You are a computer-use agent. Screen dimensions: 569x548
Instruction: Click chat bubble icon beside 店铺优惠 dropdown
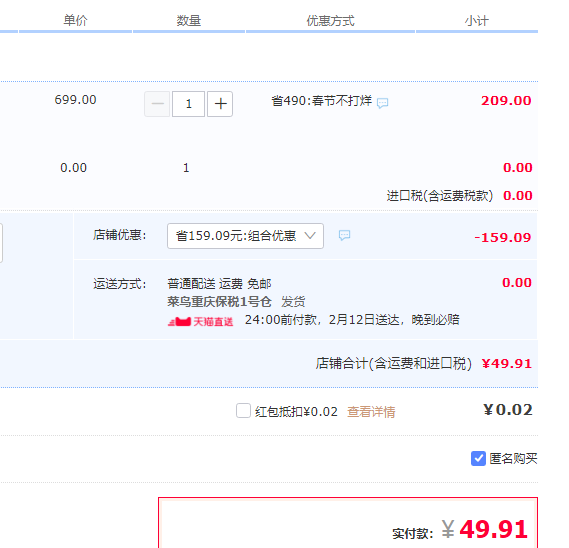click(x=344, y=235)
